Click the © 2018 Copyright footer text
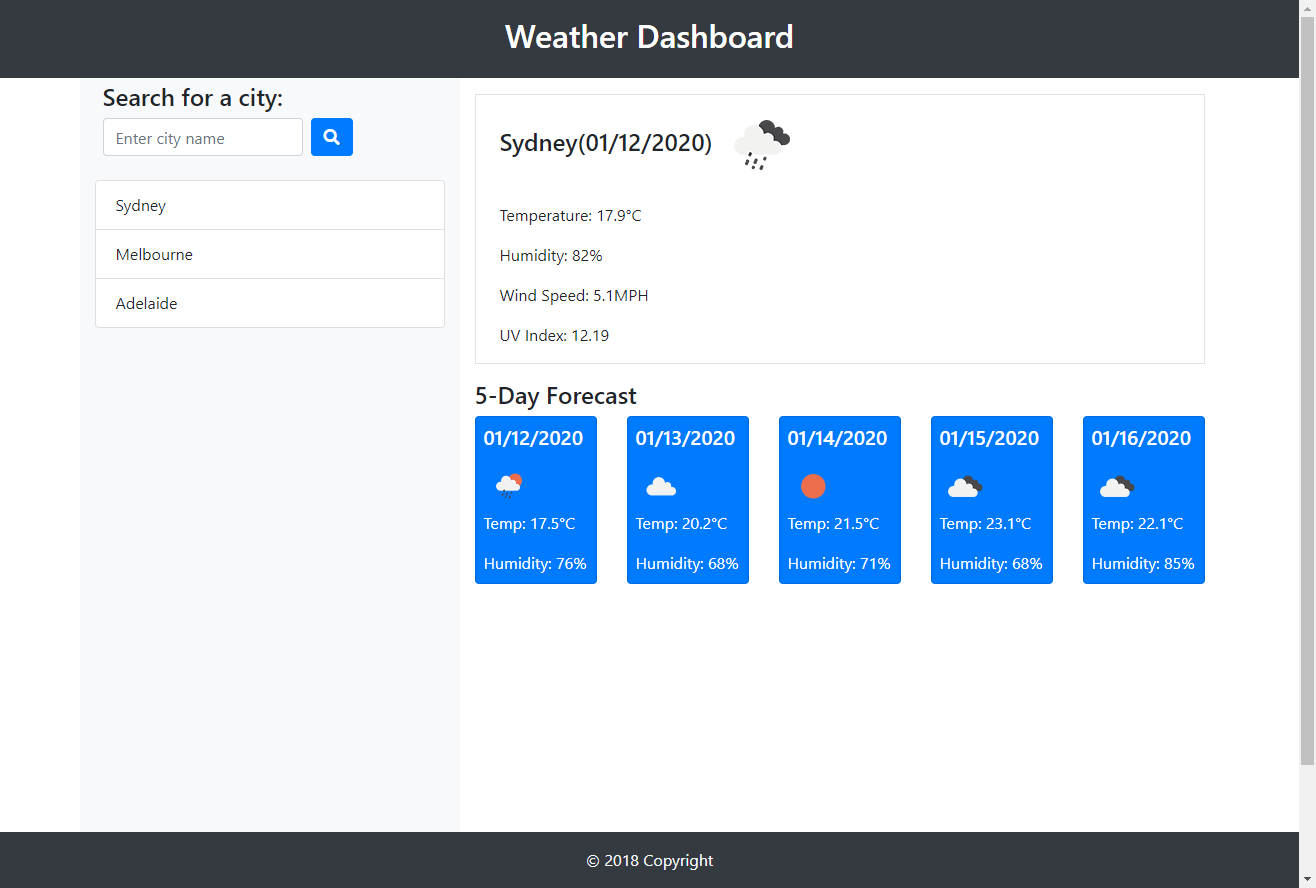The width and height of the screenshot is (1316, 888). pyautogui.click(x=650, y=860)
